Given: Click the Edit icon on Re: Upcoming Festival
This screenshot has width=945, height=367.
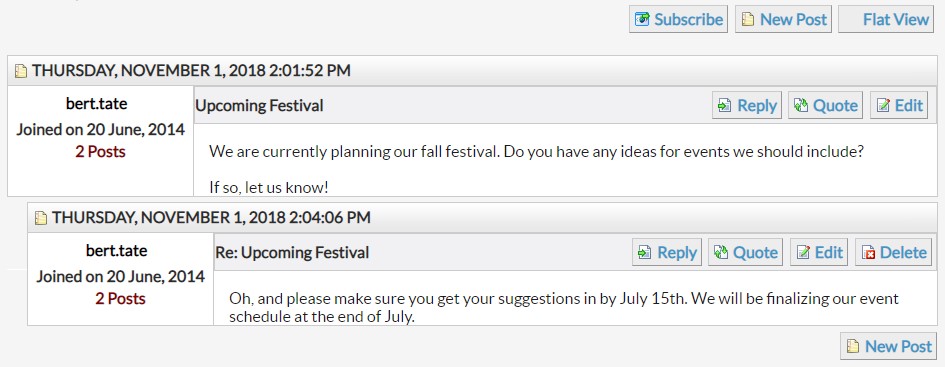Looking at the screenshot, I should tap(803, 253).
